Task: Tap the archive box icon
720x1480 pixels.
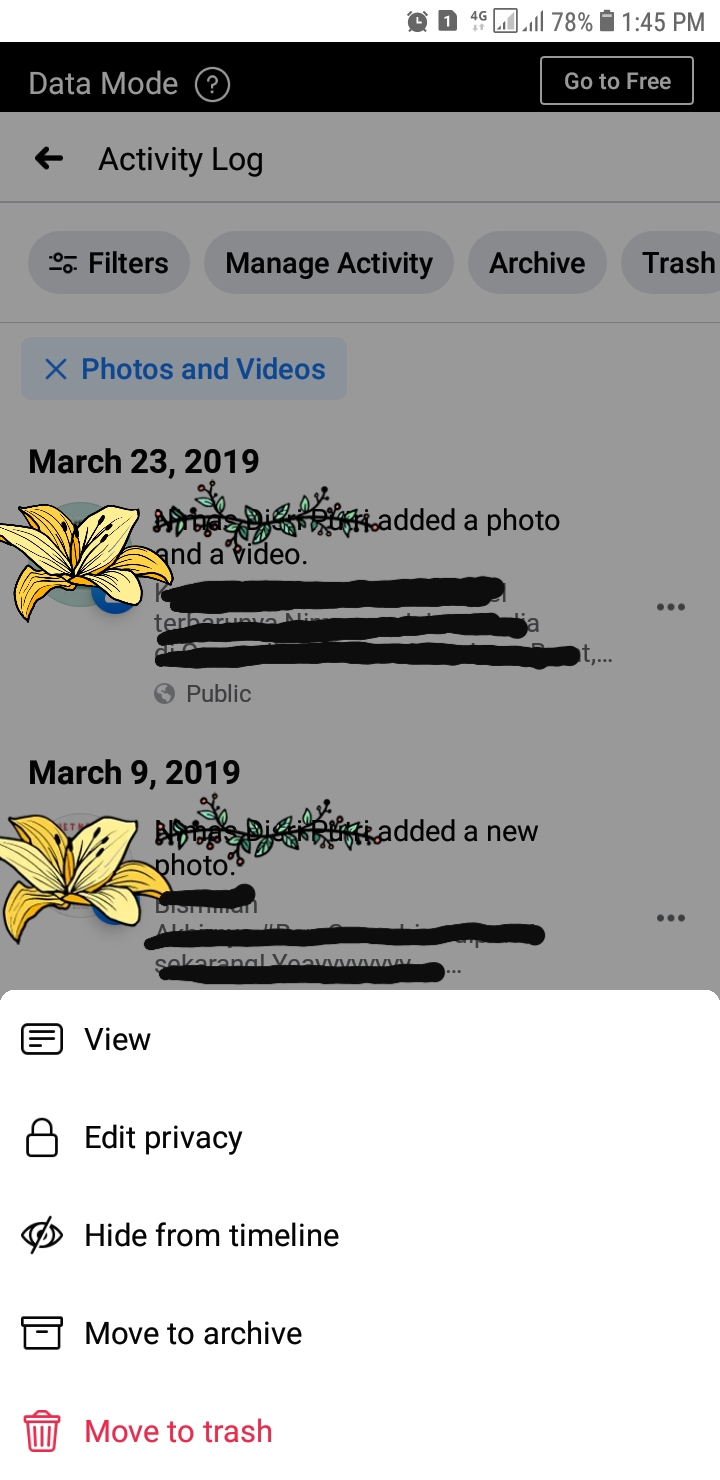Action: coord(42,1333)
